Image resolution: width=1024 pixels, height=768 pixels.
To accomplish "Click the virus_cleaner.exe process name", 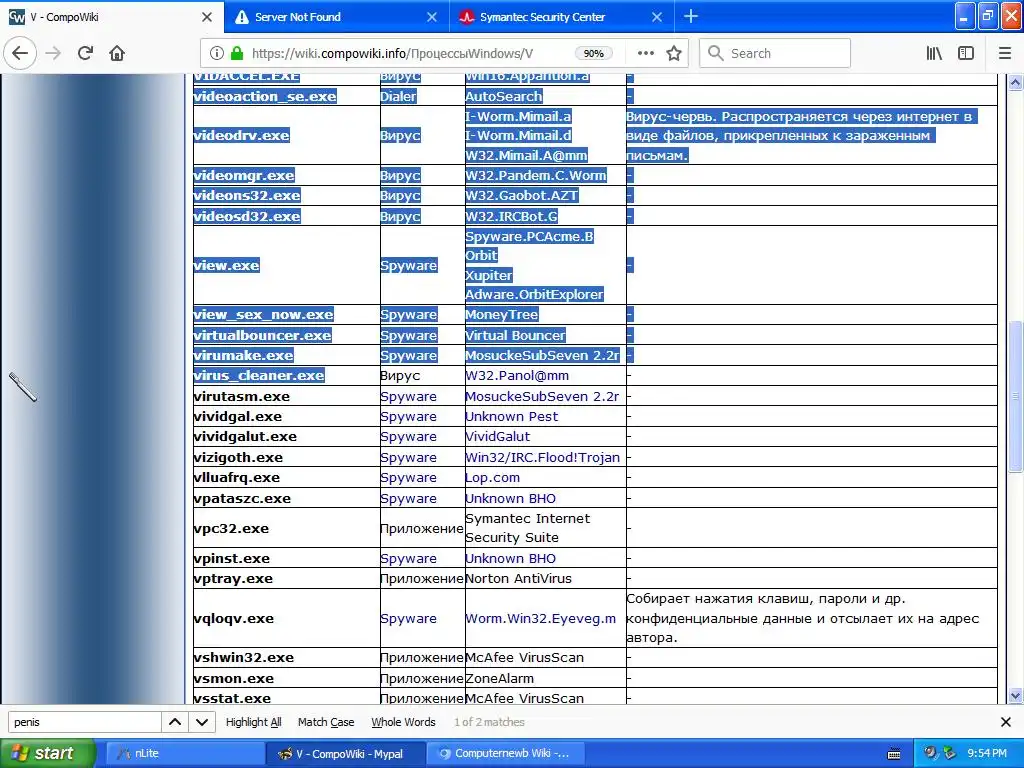I will pos(259,376).
